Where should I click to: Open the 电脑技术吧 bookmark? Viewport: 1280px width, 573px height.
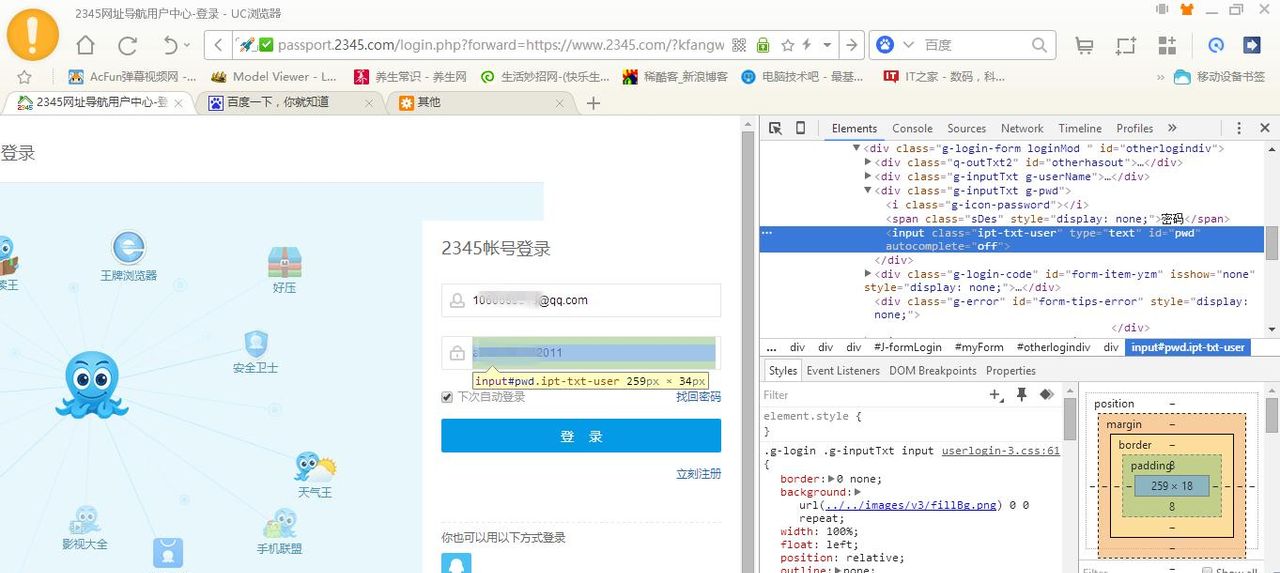(803, 76)
